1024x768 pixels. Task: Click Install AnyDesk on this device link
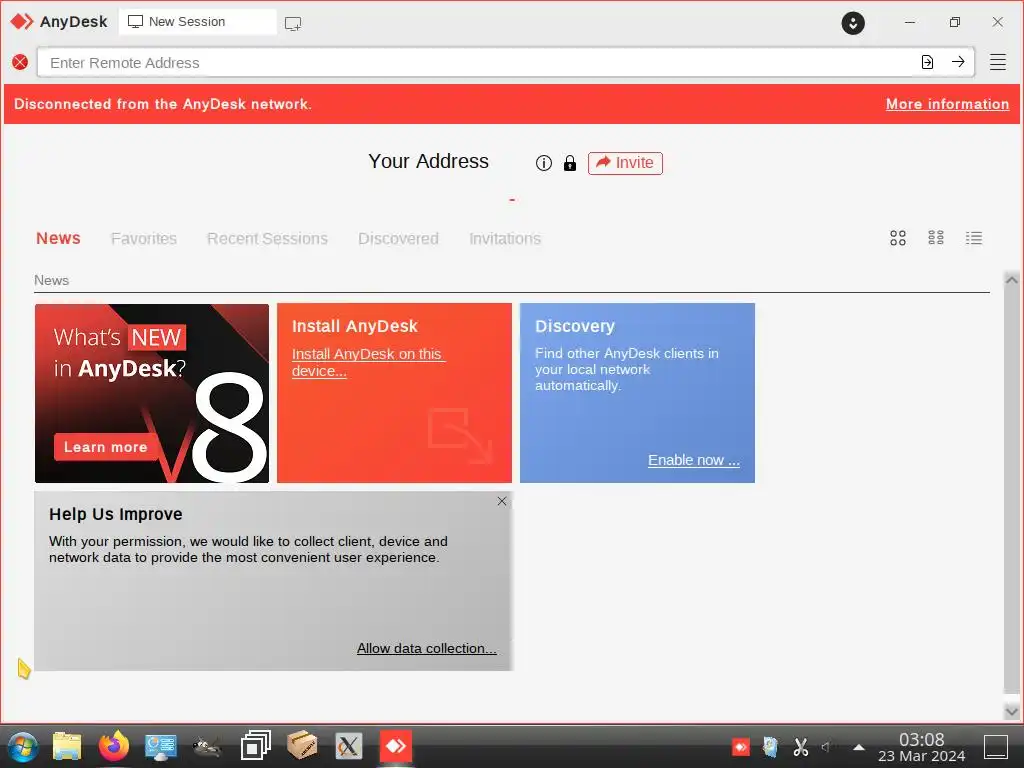point(367,362)
